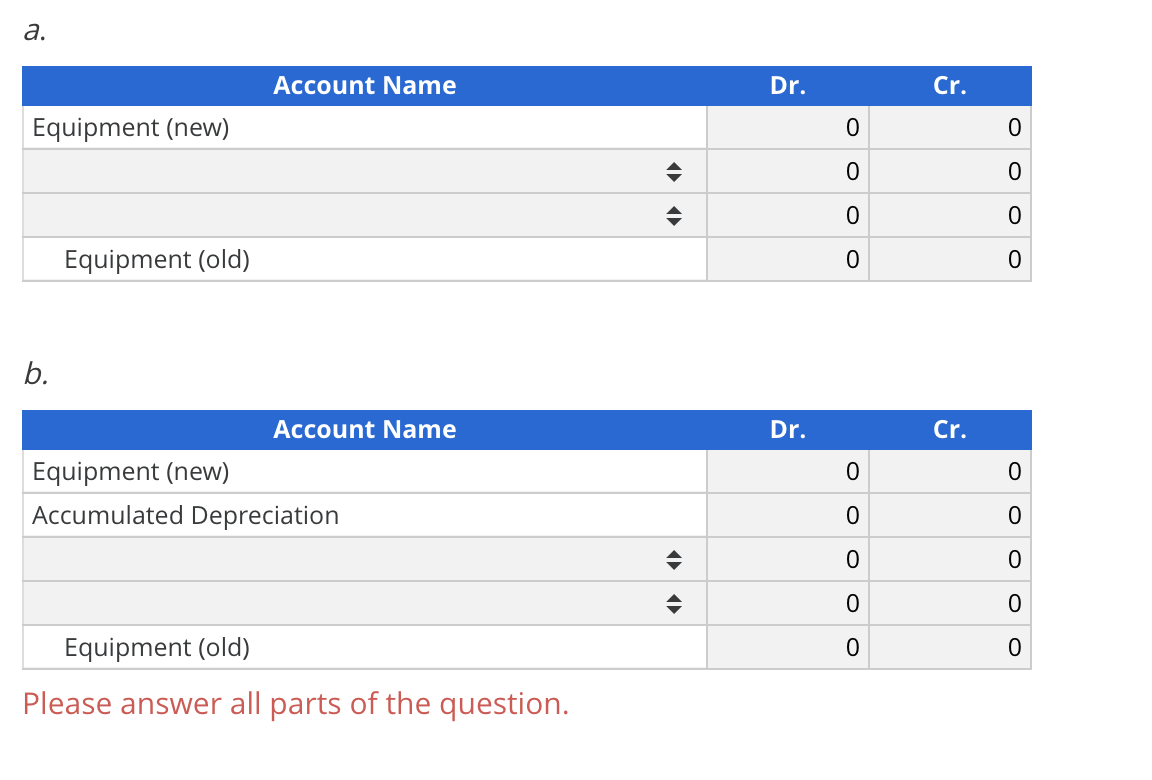The height and width of the screenshot is (780, 1152).
Task: Click the Dr. amount for Equipment (new) in part a
Action: (x=788, y=127)
